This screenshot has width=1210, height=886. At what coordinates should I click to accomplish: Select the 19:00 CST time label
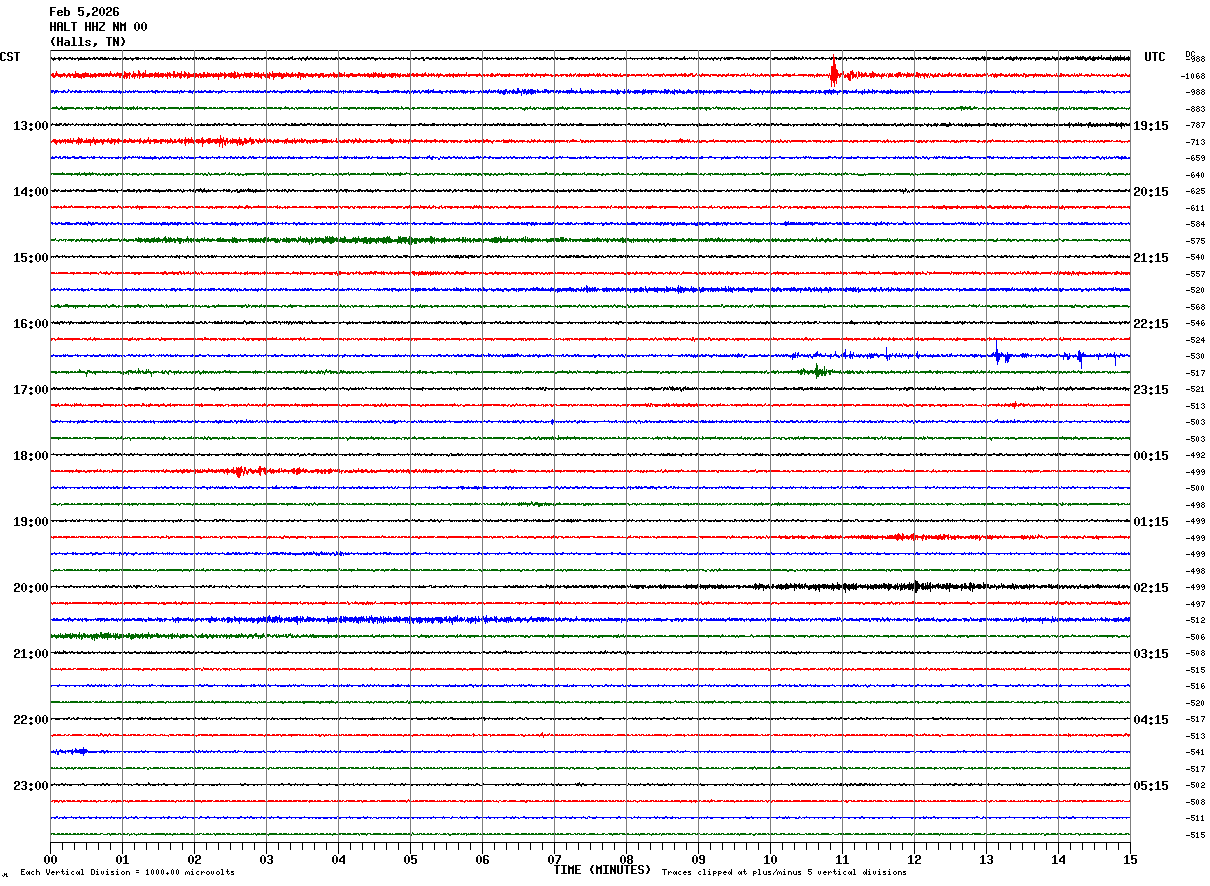click(30, 522)
